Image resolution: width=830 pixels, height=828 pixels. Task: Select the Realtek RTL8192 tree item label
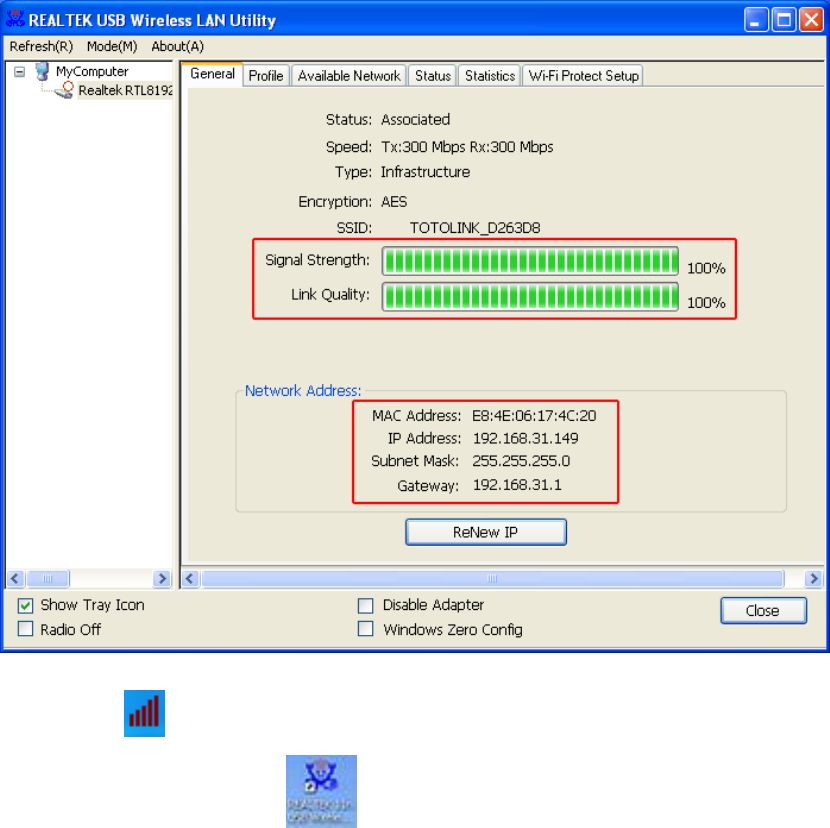(125, 91)
